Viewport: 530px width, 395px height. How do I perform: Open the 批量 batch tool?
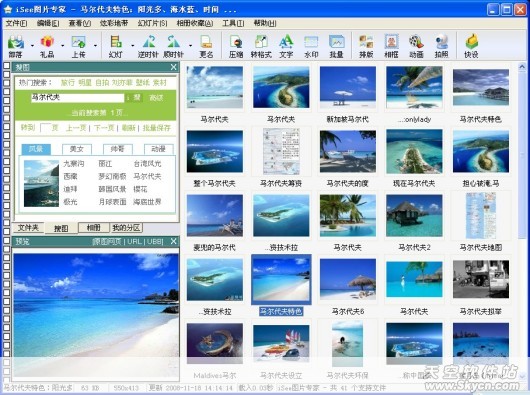(337, 46)
